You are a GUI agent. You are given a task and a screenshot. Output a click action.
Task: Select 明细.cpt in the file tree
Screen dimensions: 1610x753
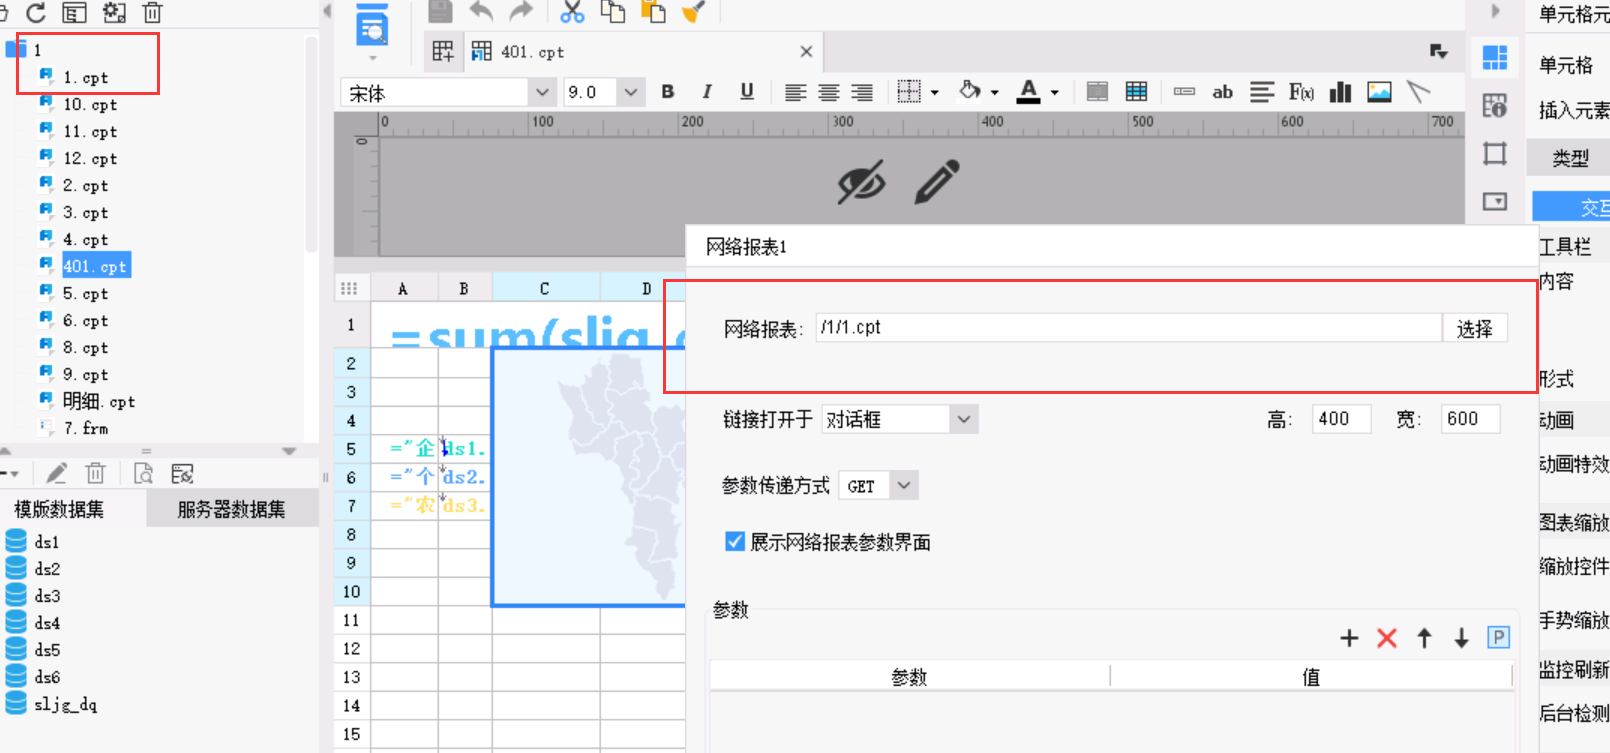pos(98,401)
